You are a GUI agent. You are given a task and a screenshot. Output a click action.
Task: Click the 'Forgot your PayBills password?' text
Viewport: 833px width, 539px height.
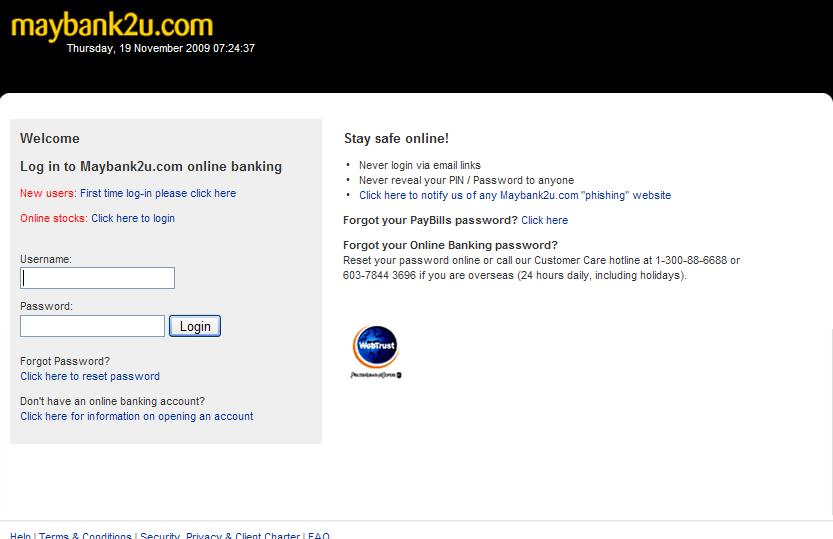tap(430, 220)
